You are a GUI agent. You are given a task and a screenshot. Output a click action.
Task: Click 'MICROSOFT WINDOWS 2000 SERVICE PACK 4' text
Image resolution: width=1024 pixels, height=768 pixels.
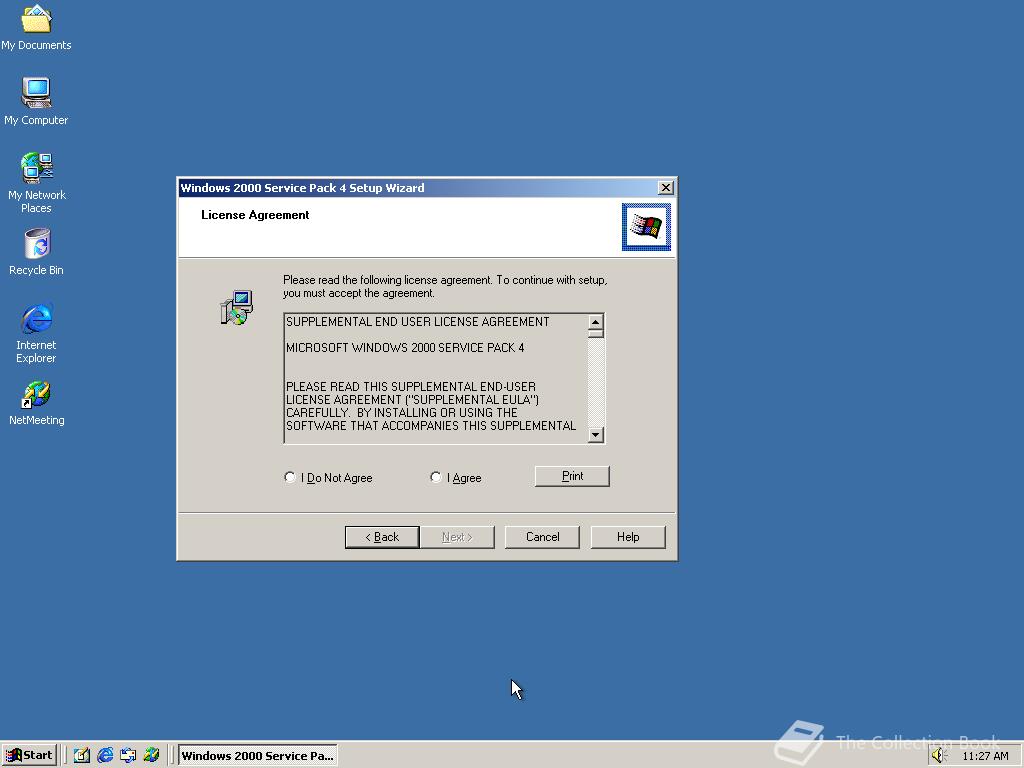[405, 348]
